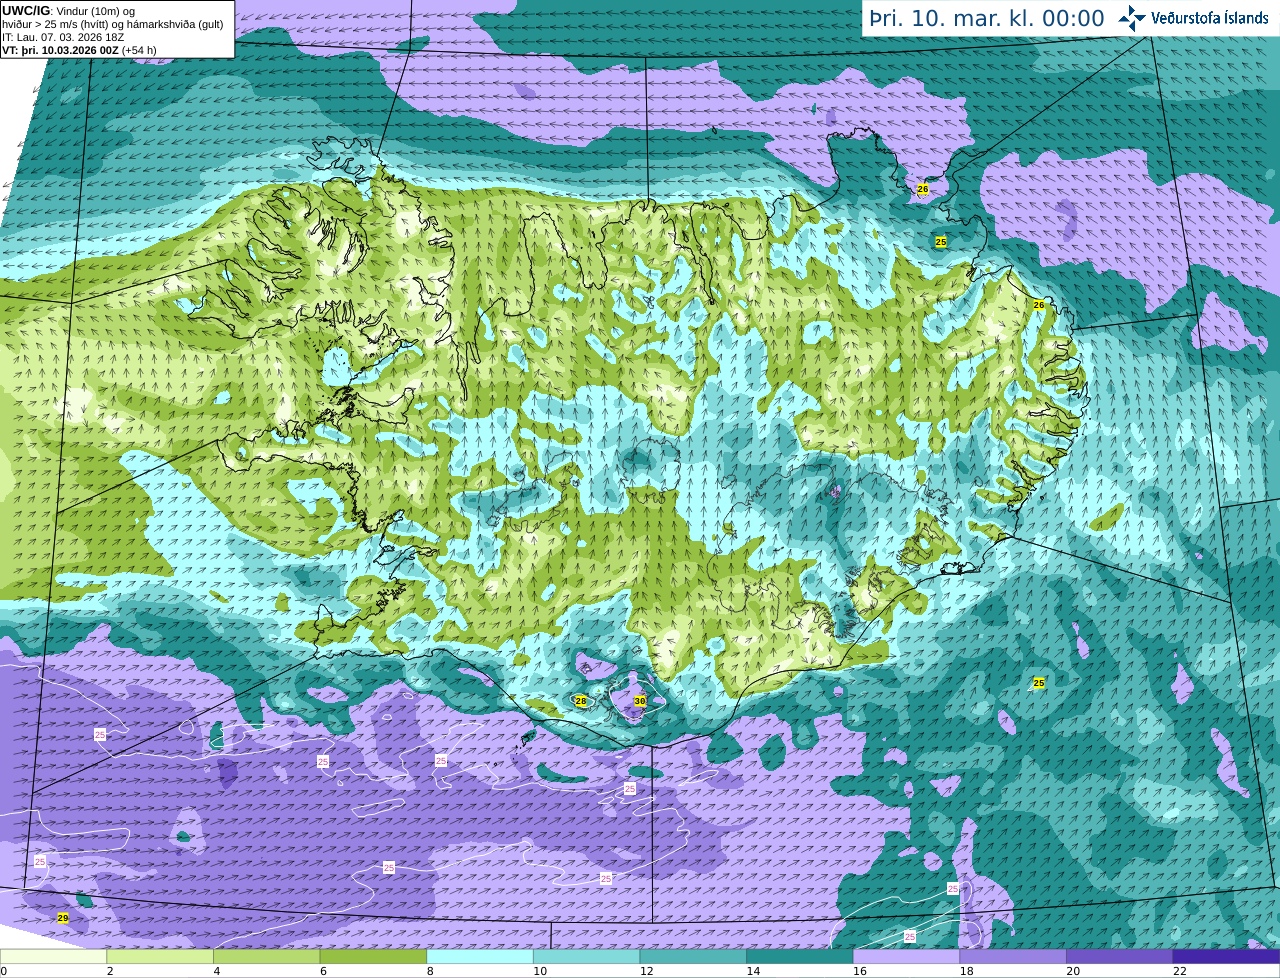Click the IT: Lau. 07. 03. 2026 18Z line
The height and width of the screenshot is (978, 1280).
pos(64,37)
